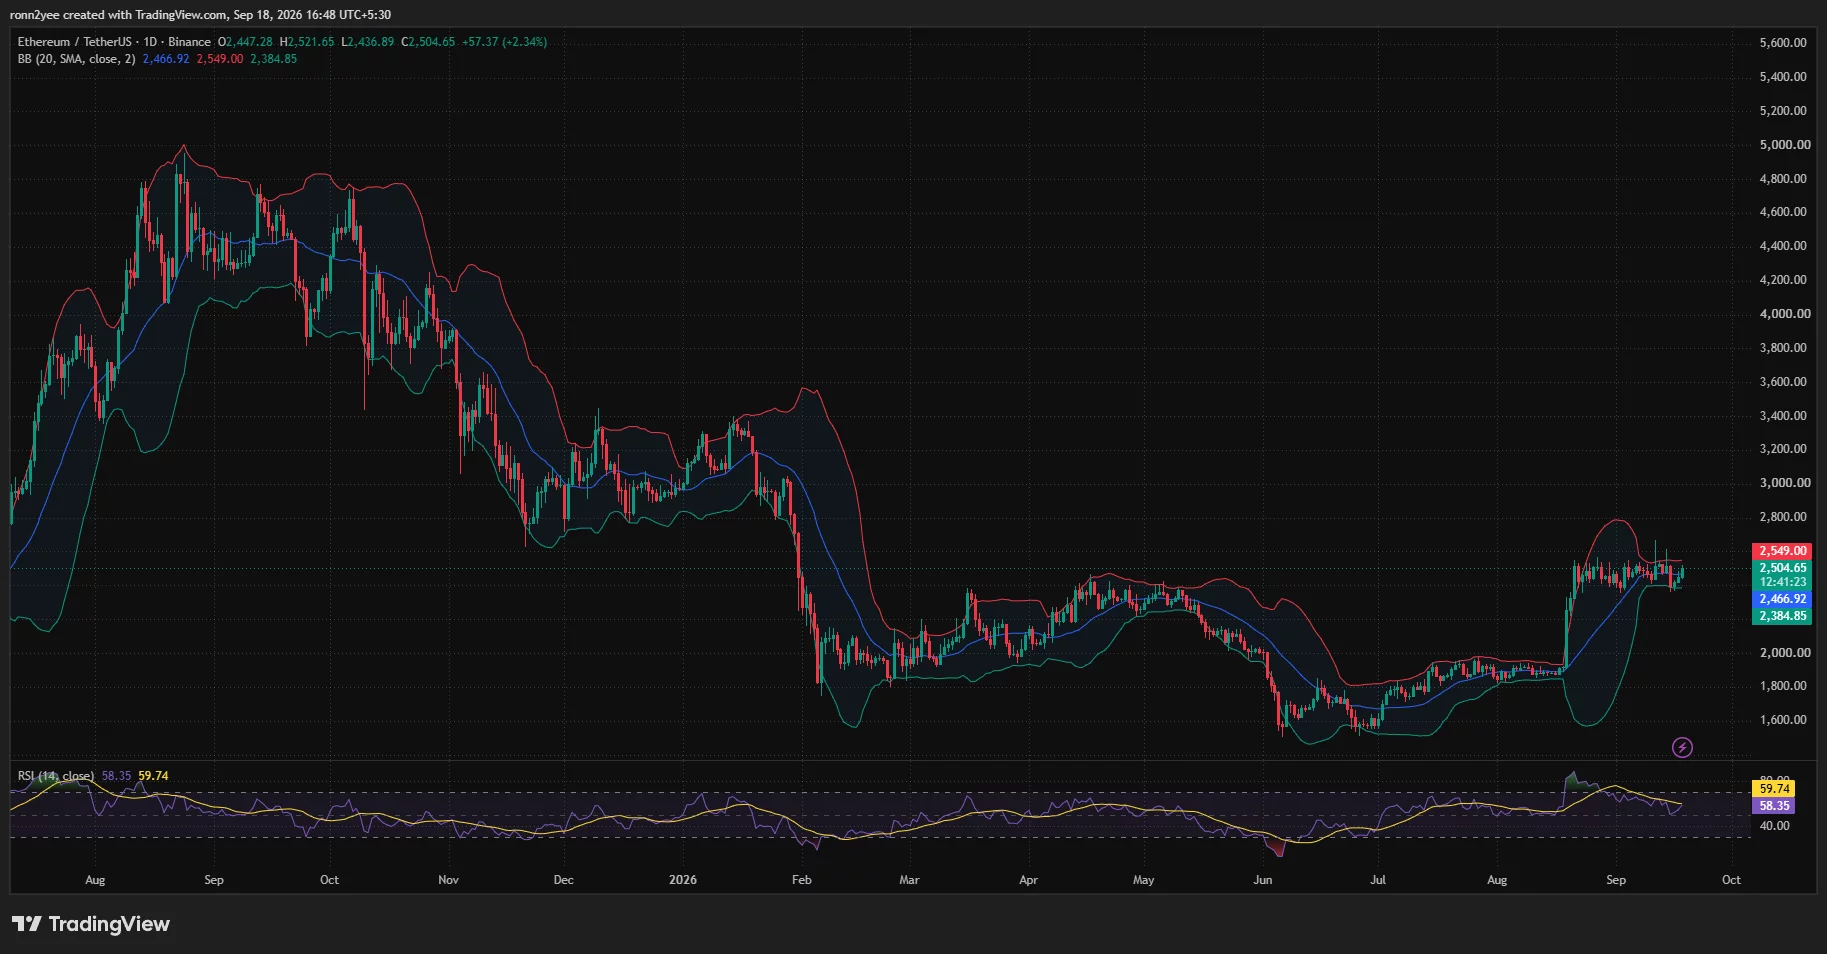This screenshot has height=954, width=1827.
Task: Click the 12:41:23 countdown on price axis
Action: pyautogui.click(x=1783, y=582)
